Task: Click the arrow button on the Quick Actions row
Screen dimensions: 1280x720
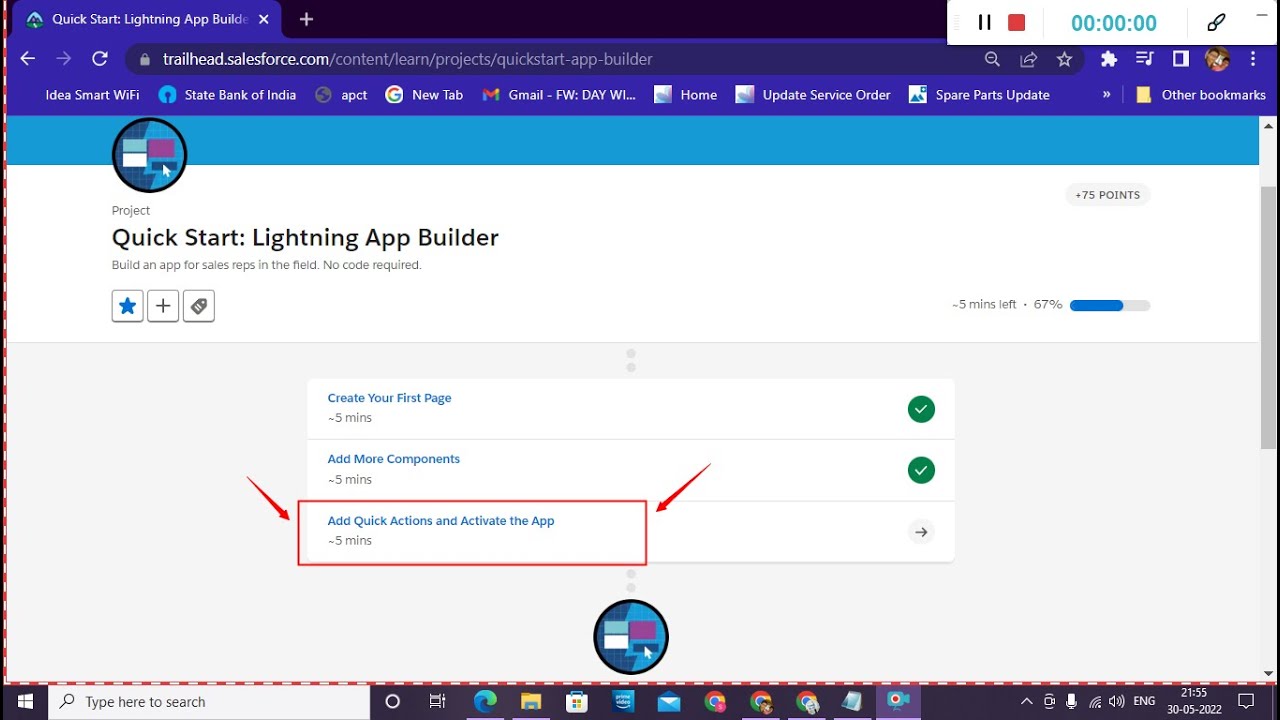Action: tap(921, 532)
